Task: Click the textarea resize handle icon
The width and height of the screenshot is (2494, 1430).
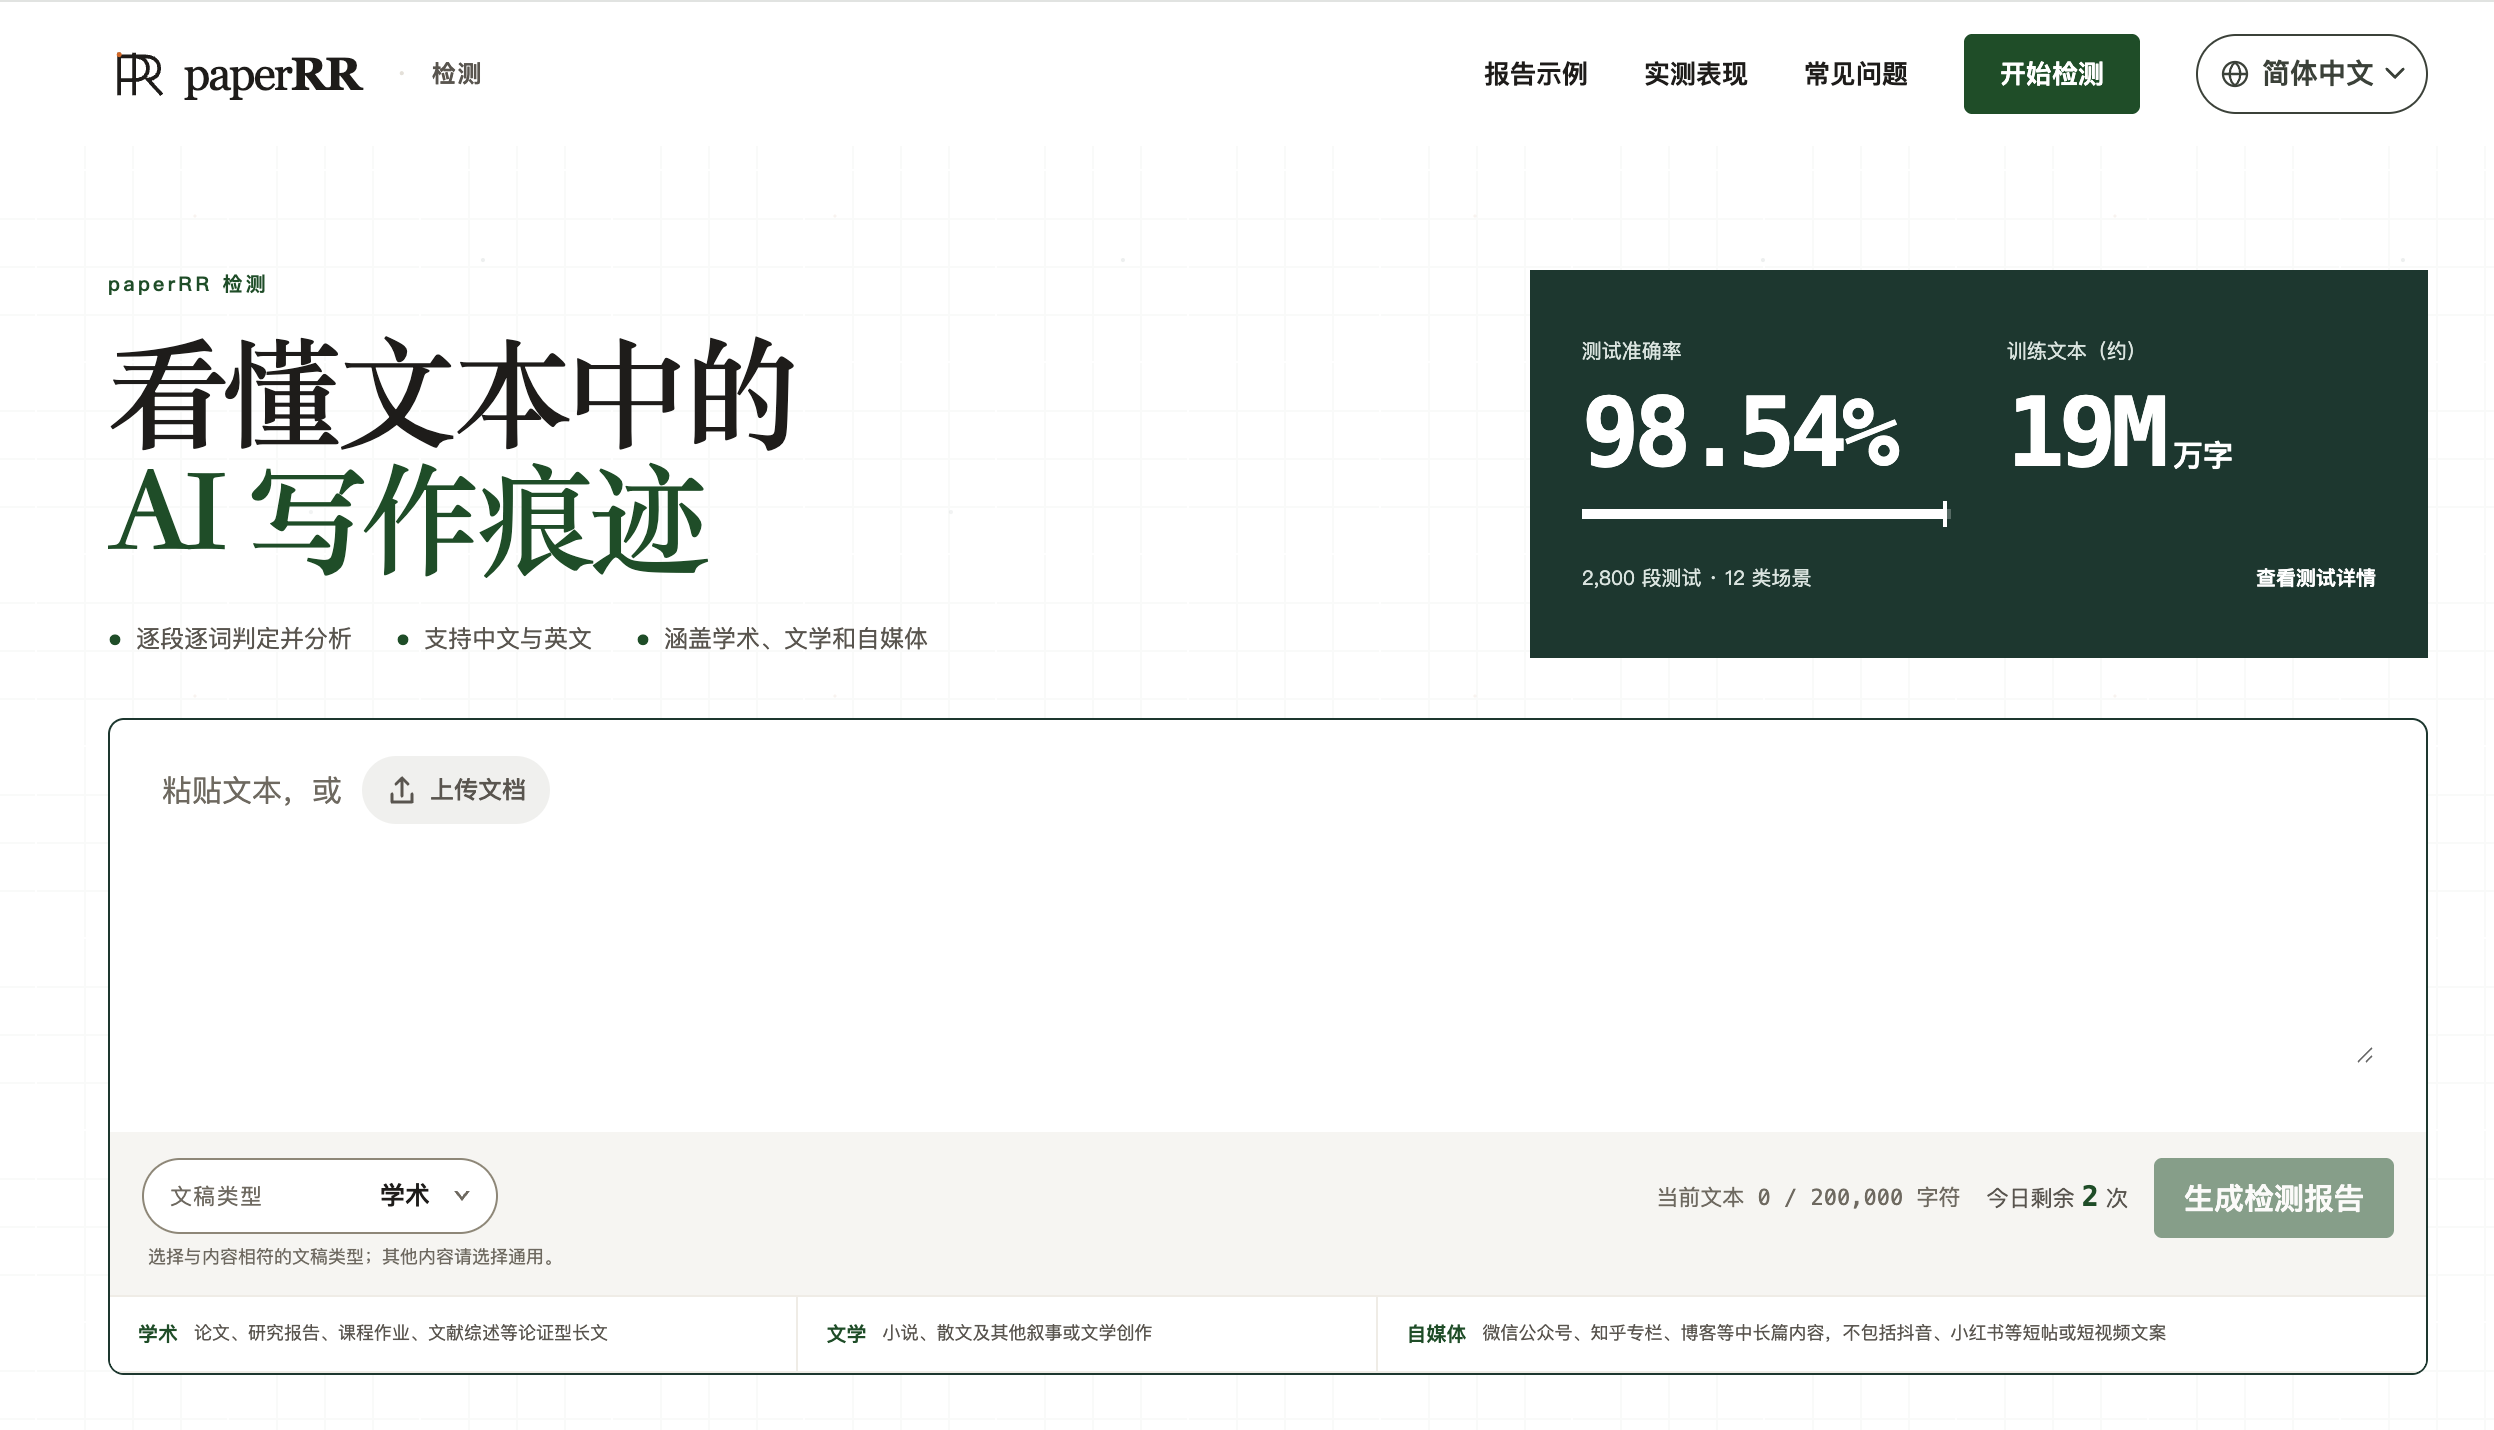Action: tap(2365, 1055)
